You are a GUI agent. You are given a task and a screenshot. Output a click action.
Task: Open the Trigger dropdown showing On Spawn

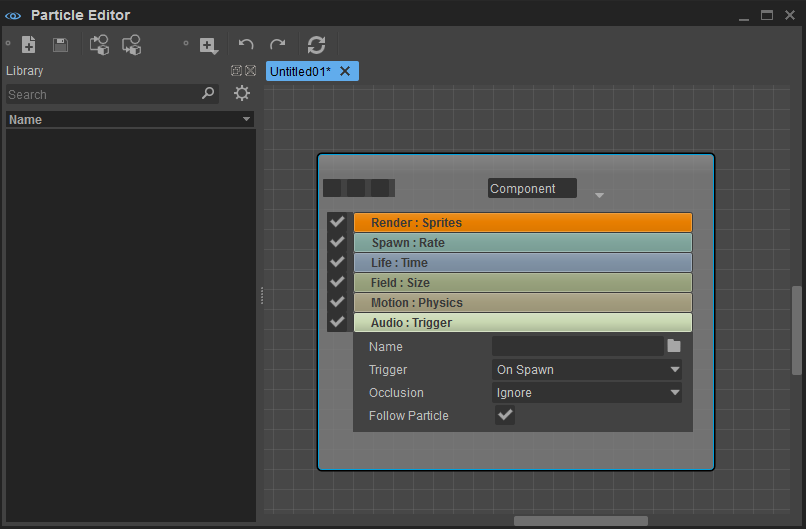[587, 370]
